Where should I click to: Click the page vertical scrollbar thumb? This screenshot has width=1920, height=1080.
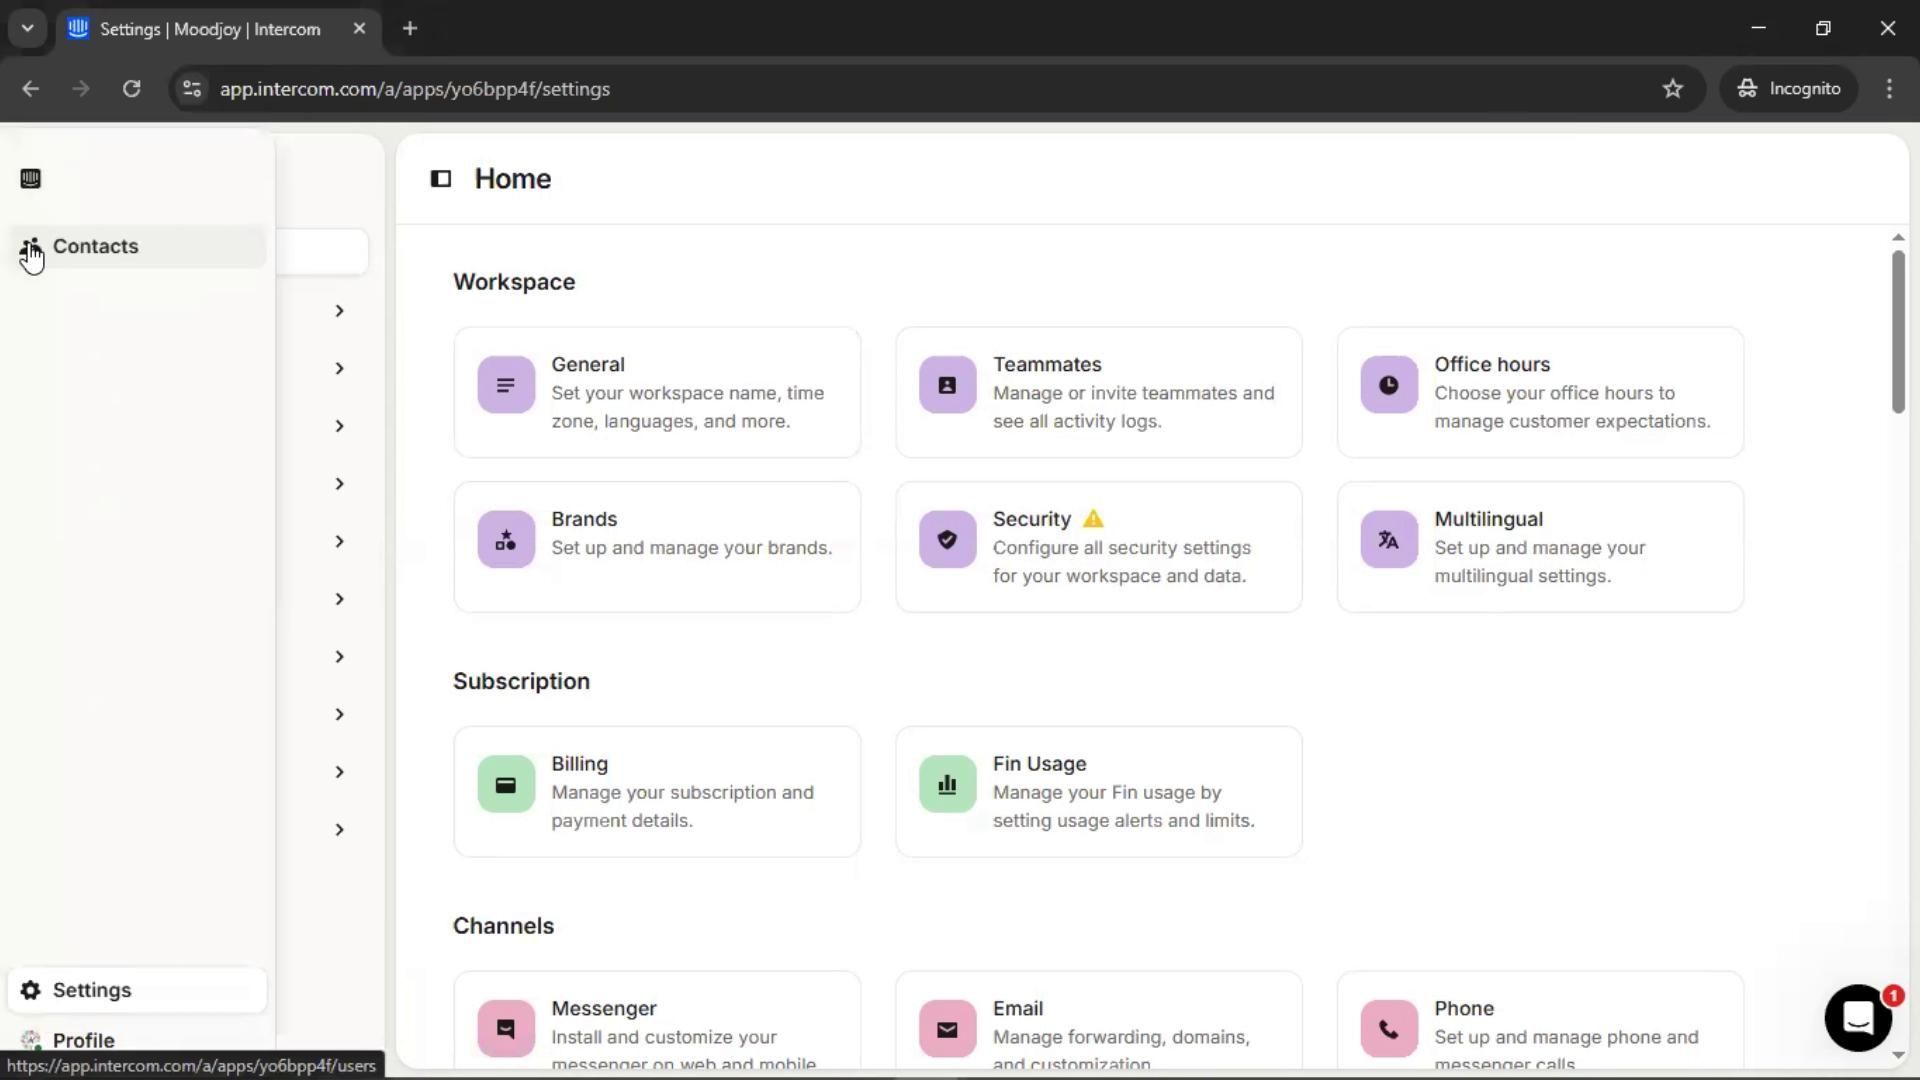coord(1897,330)
